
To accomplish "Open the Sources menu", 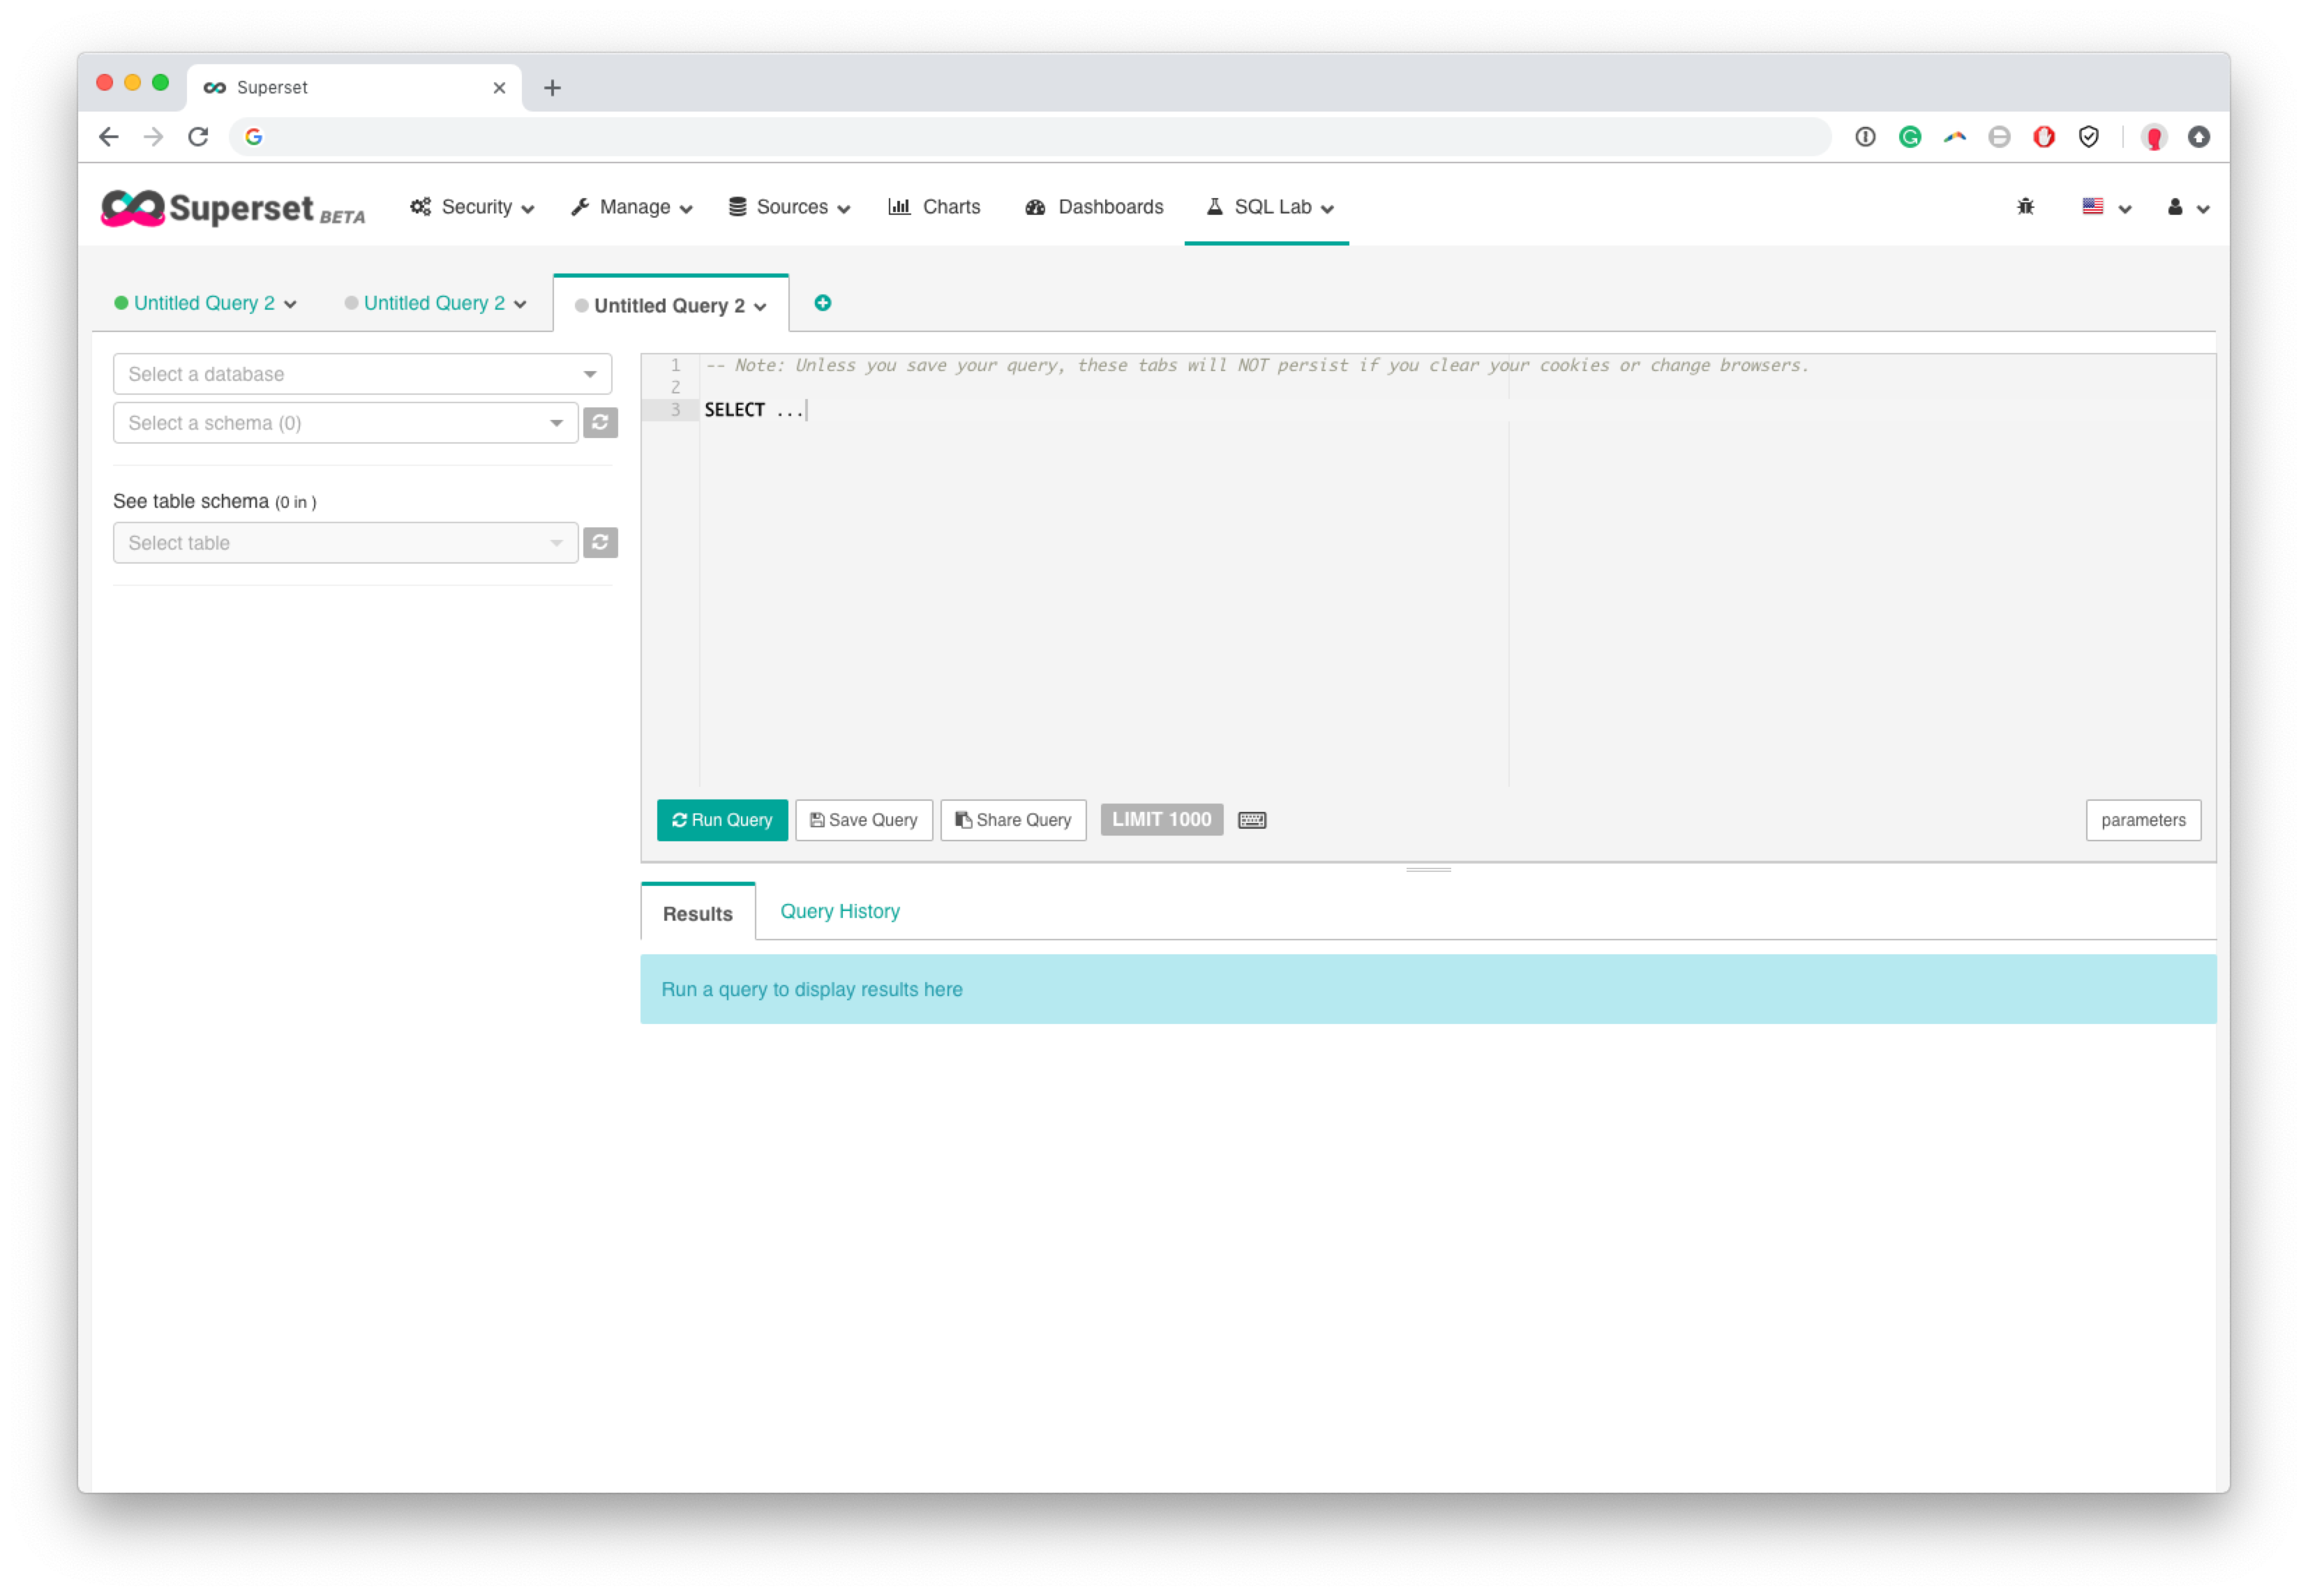I will [x=789, y=207].
